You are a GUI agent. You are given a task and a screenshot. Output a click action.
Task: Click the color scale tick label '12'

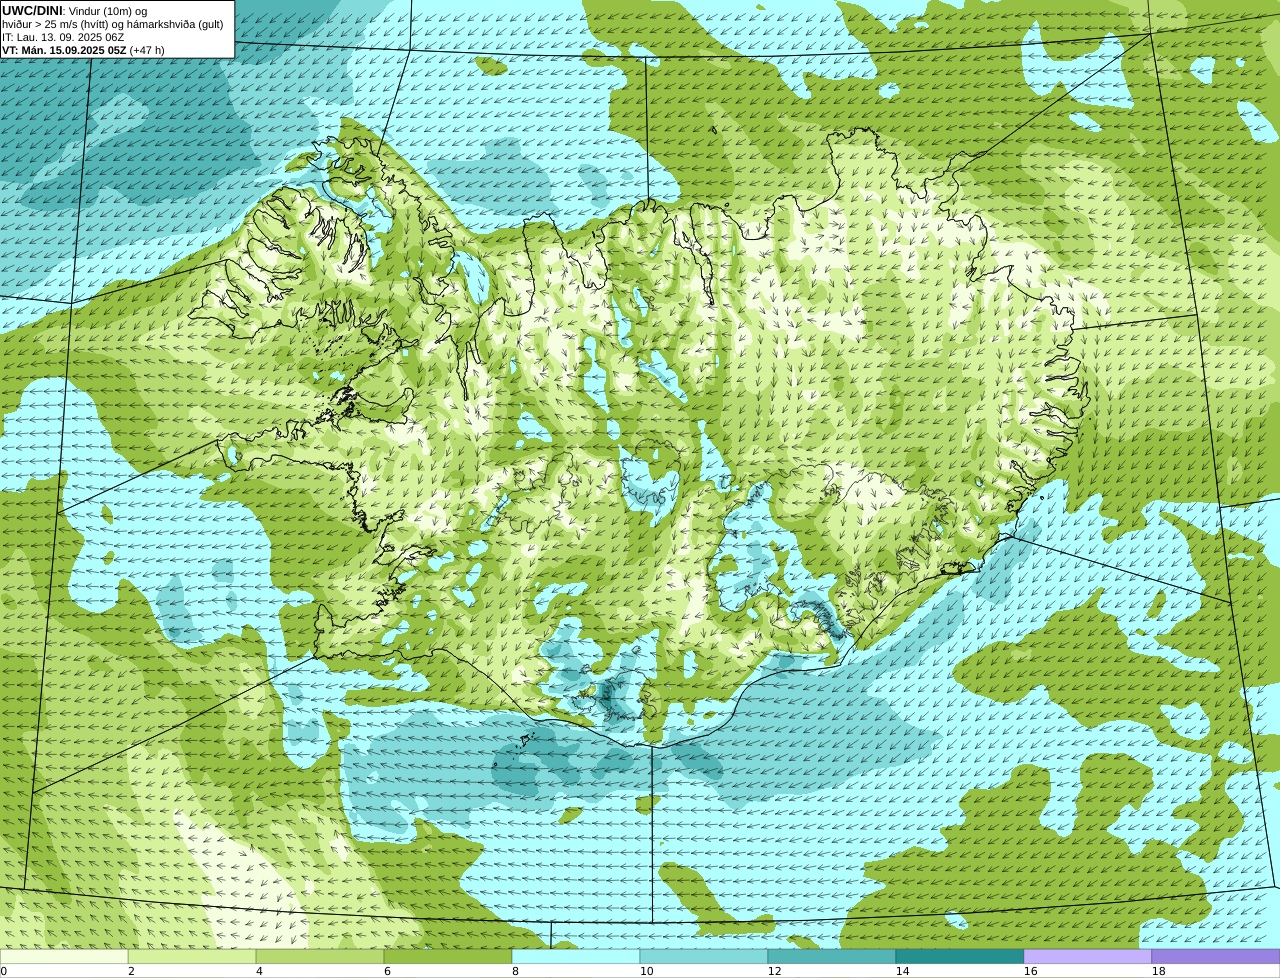tap(774, 971)
